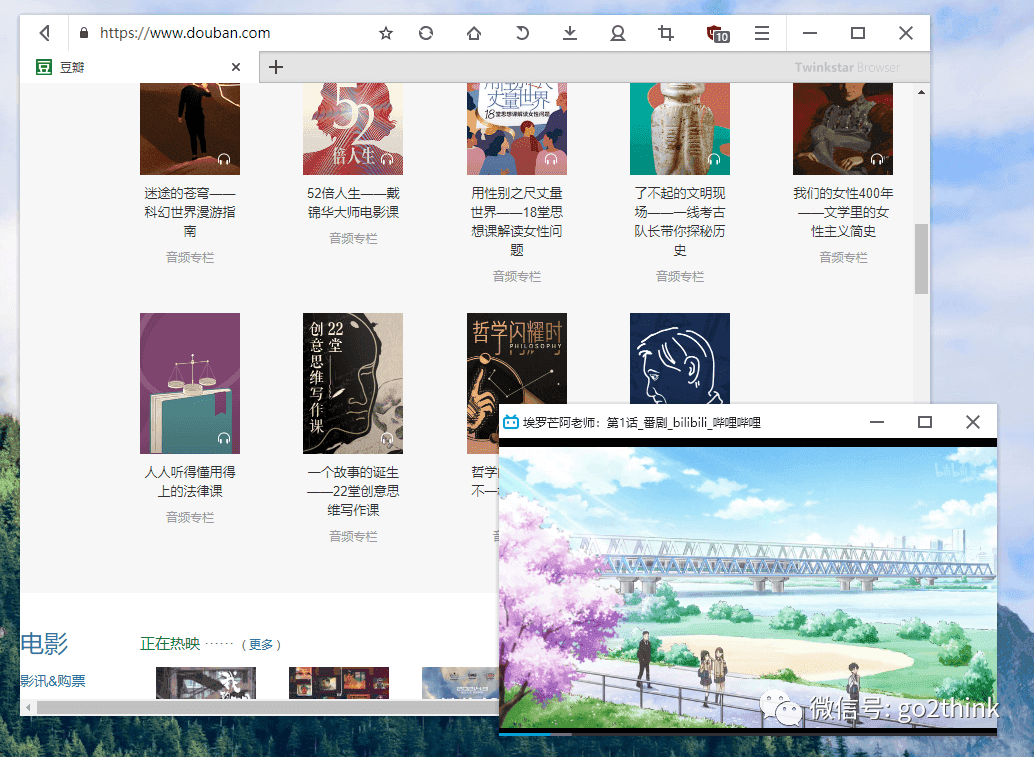This screenshot has height=757, width=1034.
Task: Click the URL https://www.douban.com field
Action: [x=185, y=33]
